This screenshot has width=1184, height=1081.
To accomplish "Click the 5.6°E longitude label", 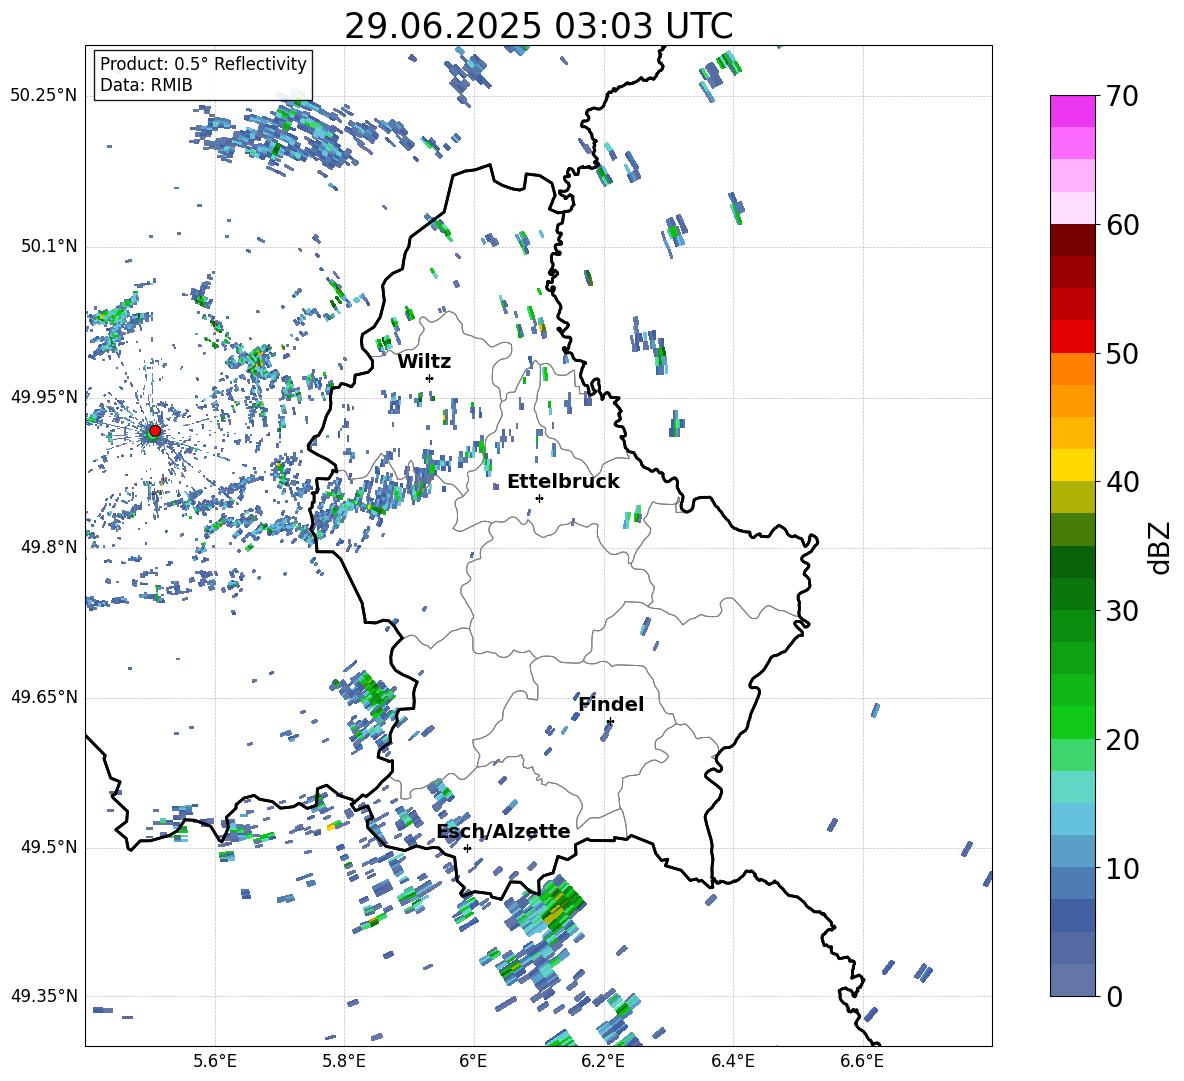I will click(215, 1061).
